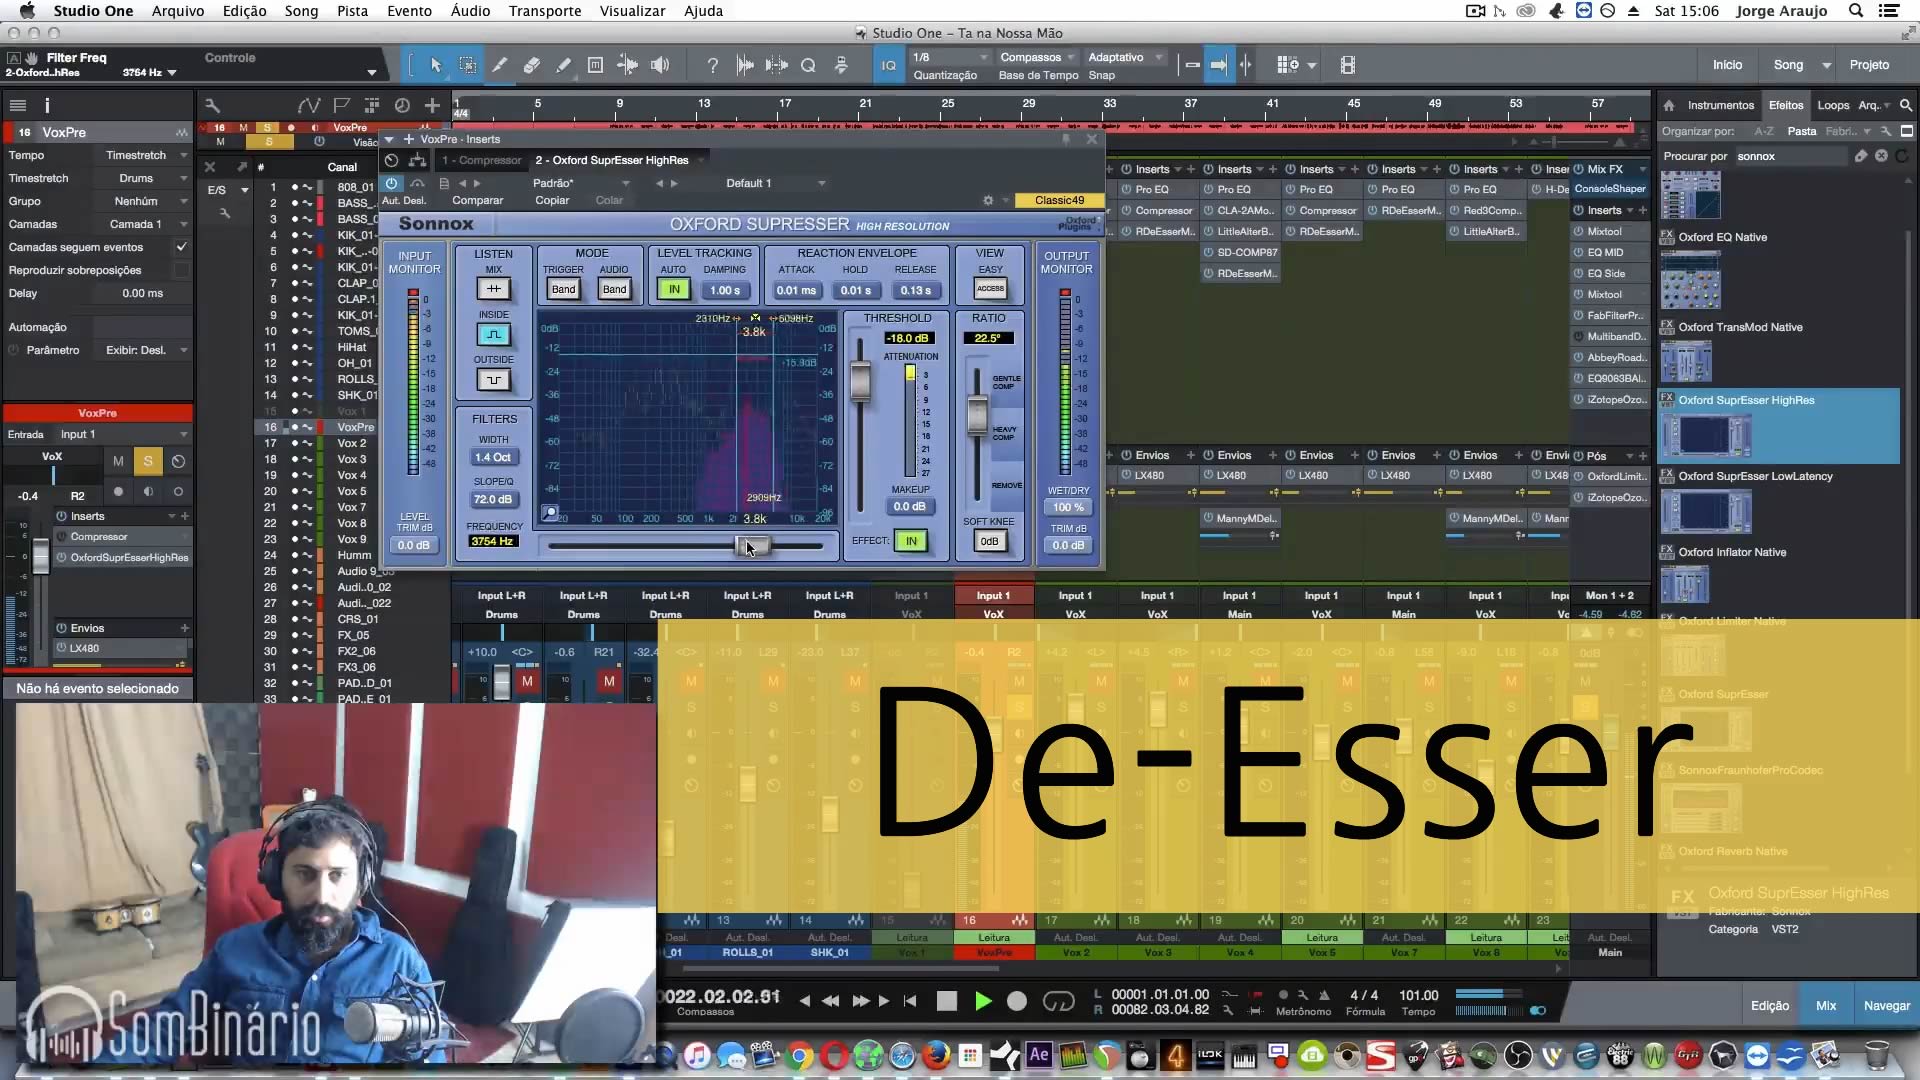Open the 1/8 Quantização dropdown
The image size is (1920, 1080).
[x=949, y=57]
